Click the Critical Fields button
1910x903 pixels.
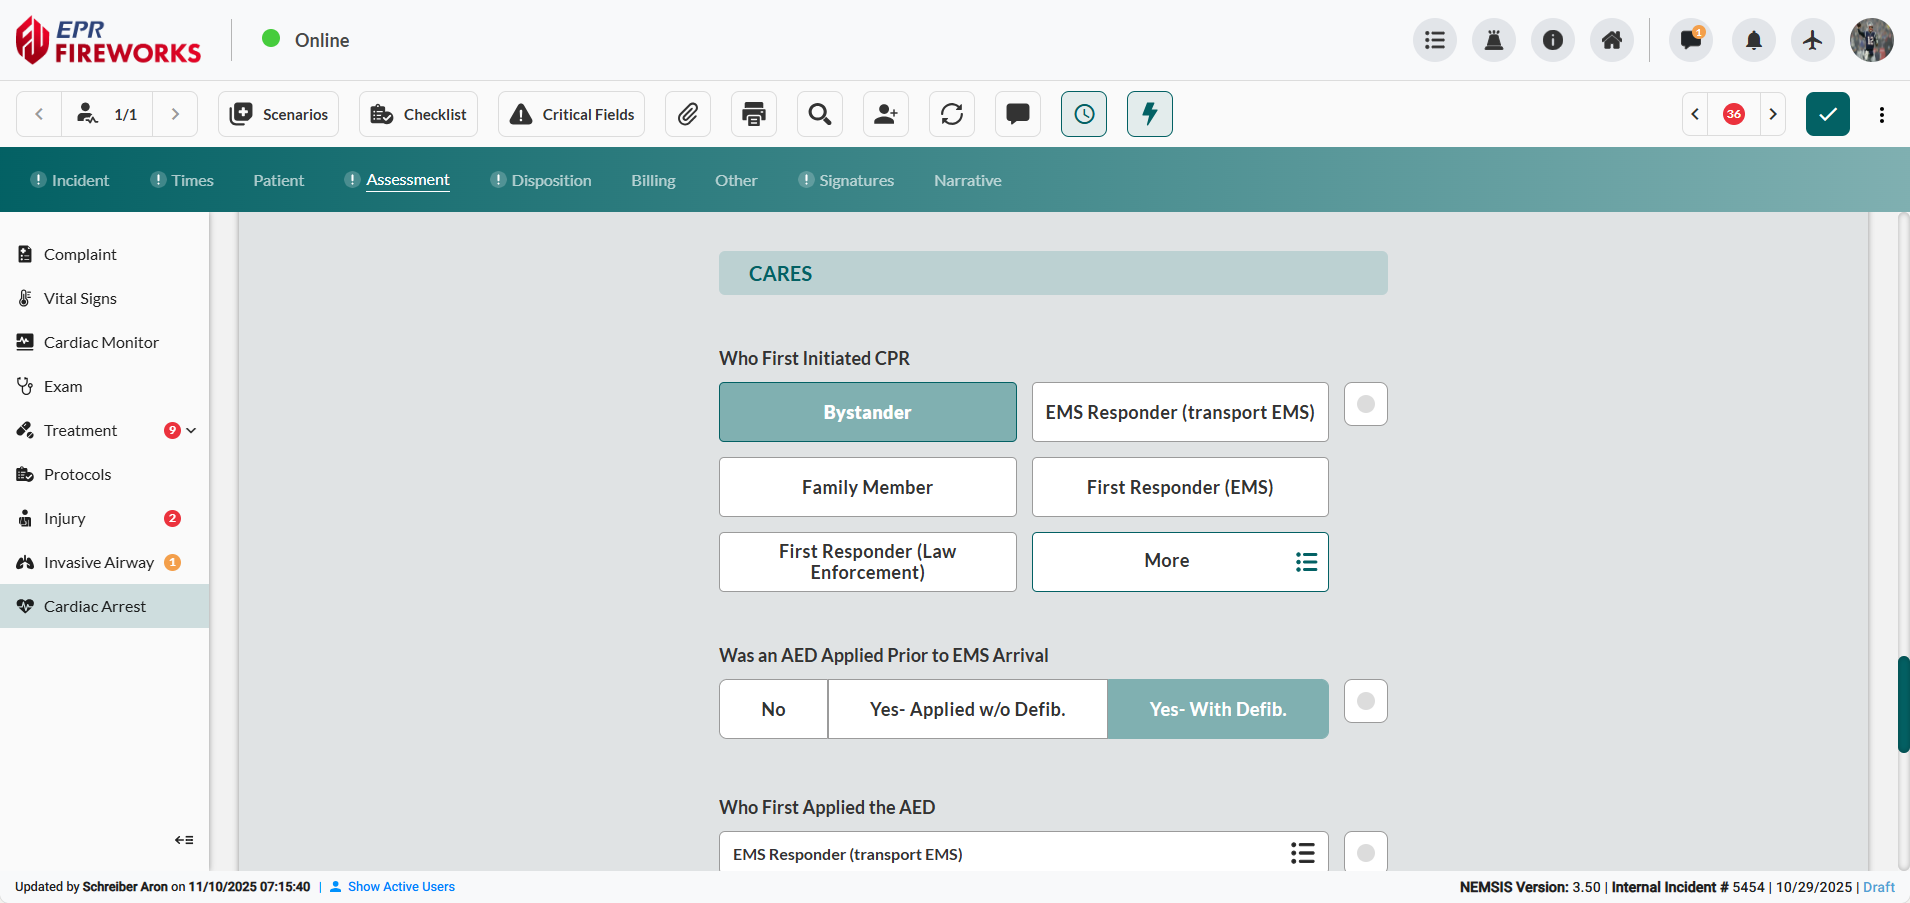(x=571, y=114)
